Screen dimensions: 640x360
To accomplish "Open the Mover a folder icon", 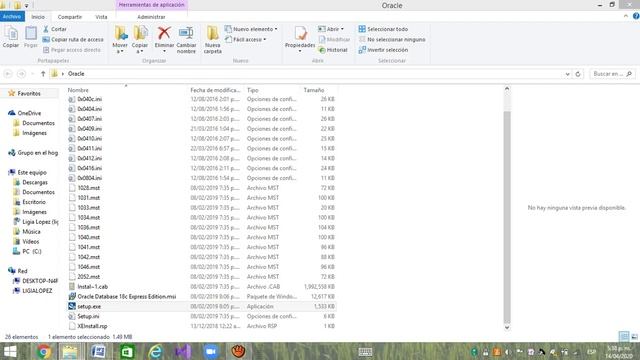I will click(120, 40).
